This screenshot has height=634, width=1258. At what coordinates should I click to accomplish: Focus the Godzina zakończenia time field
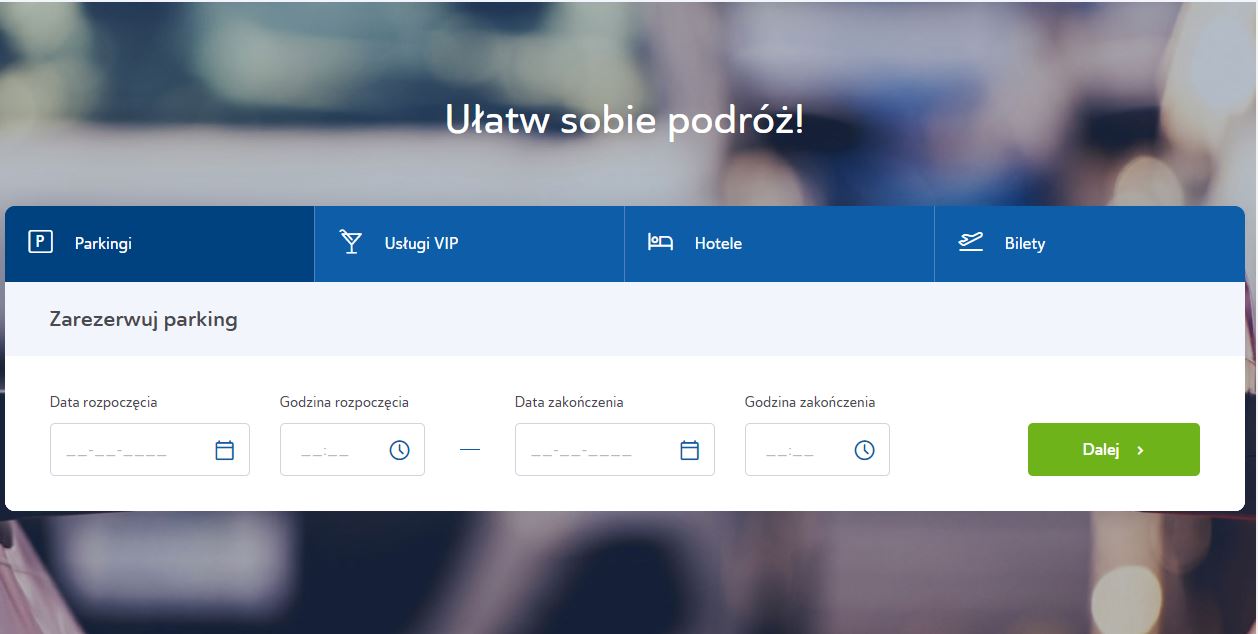(x=795, y=450)
